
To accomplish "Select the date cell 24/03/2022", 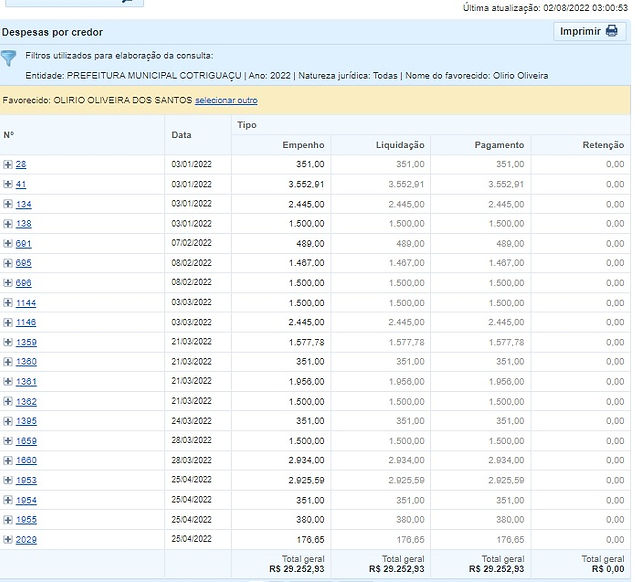I will [191, 420].
